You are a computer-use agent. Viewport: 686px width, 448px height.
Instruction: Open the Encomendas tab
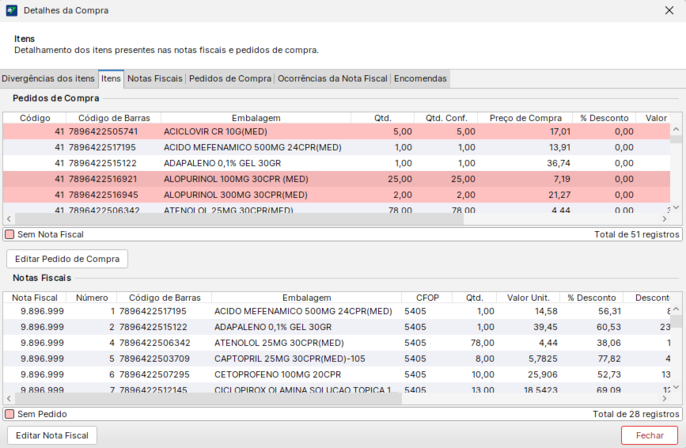pos(420,79)
